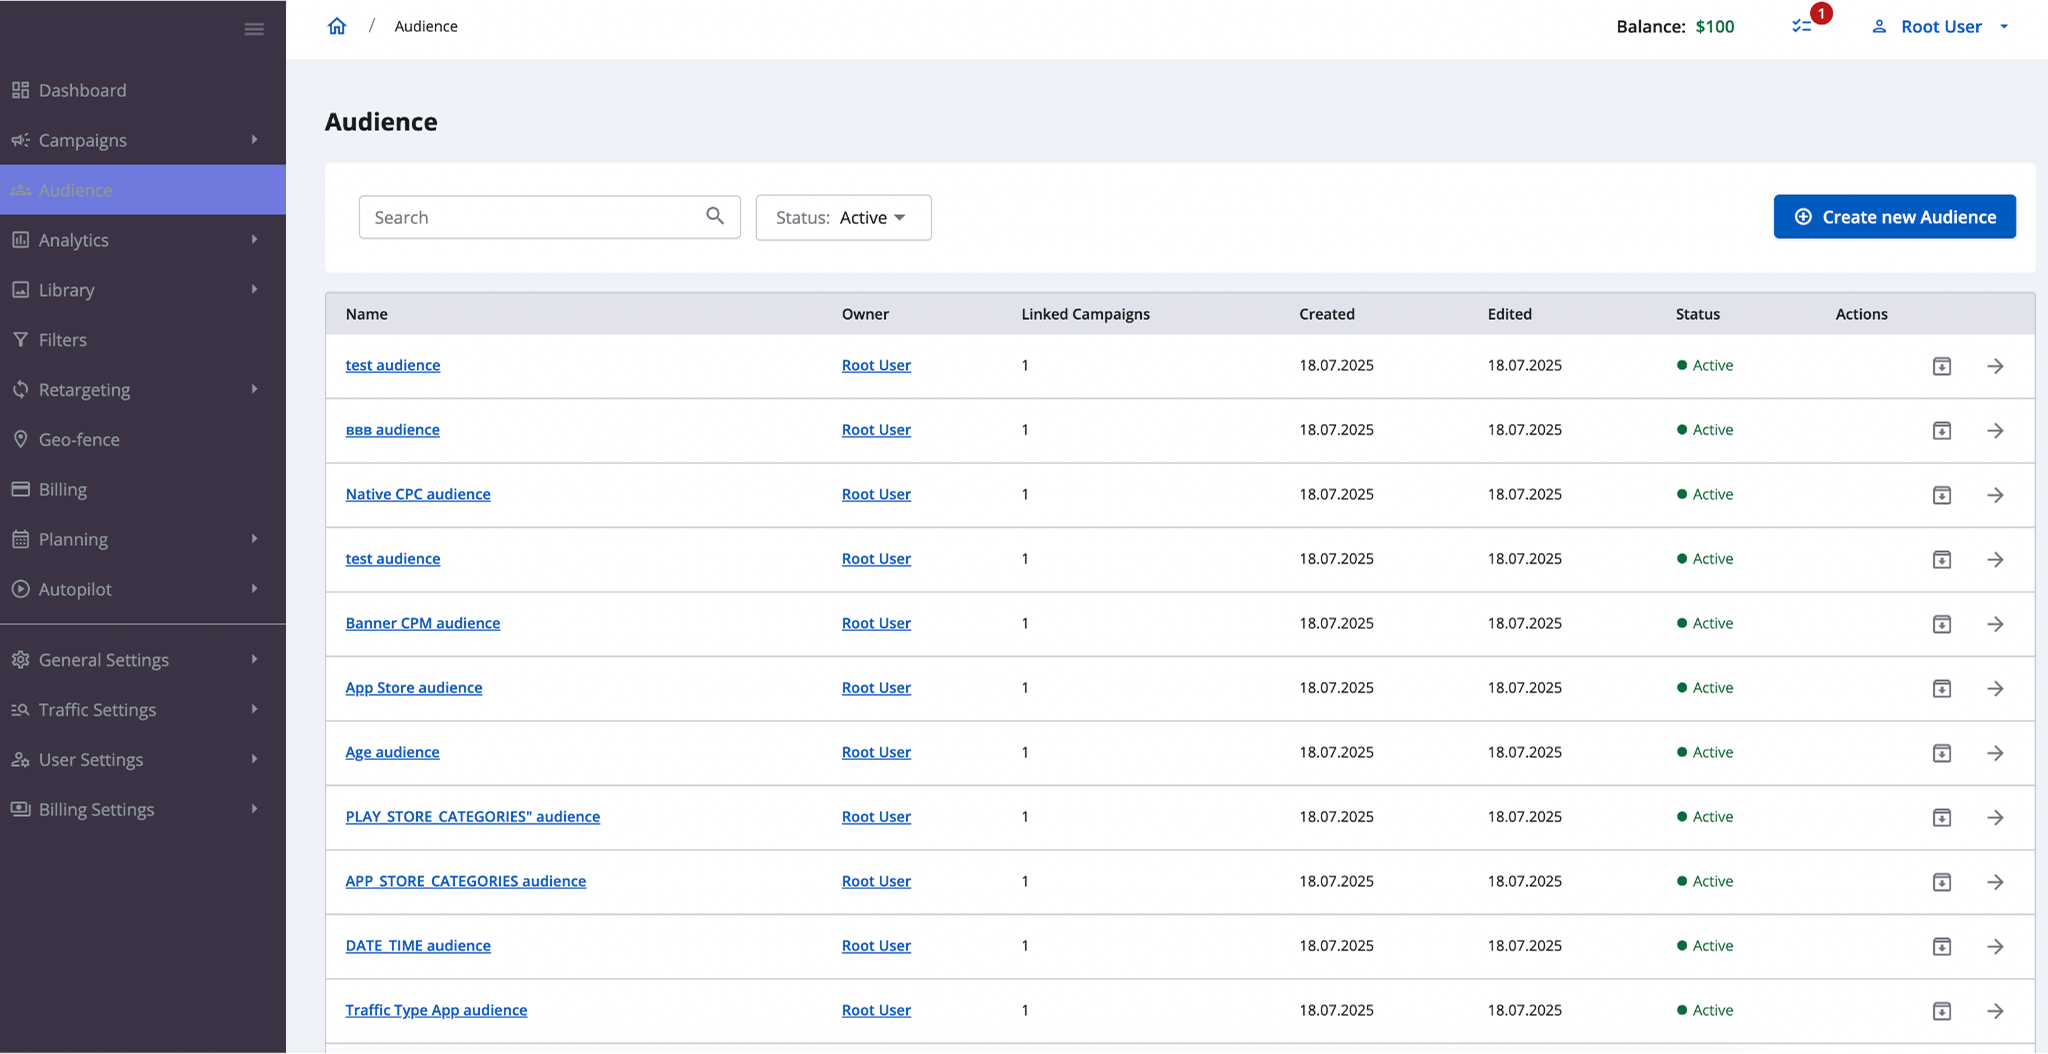Archive the Native CPC audience row
2048x1054 pixels.
point(1942,495)
